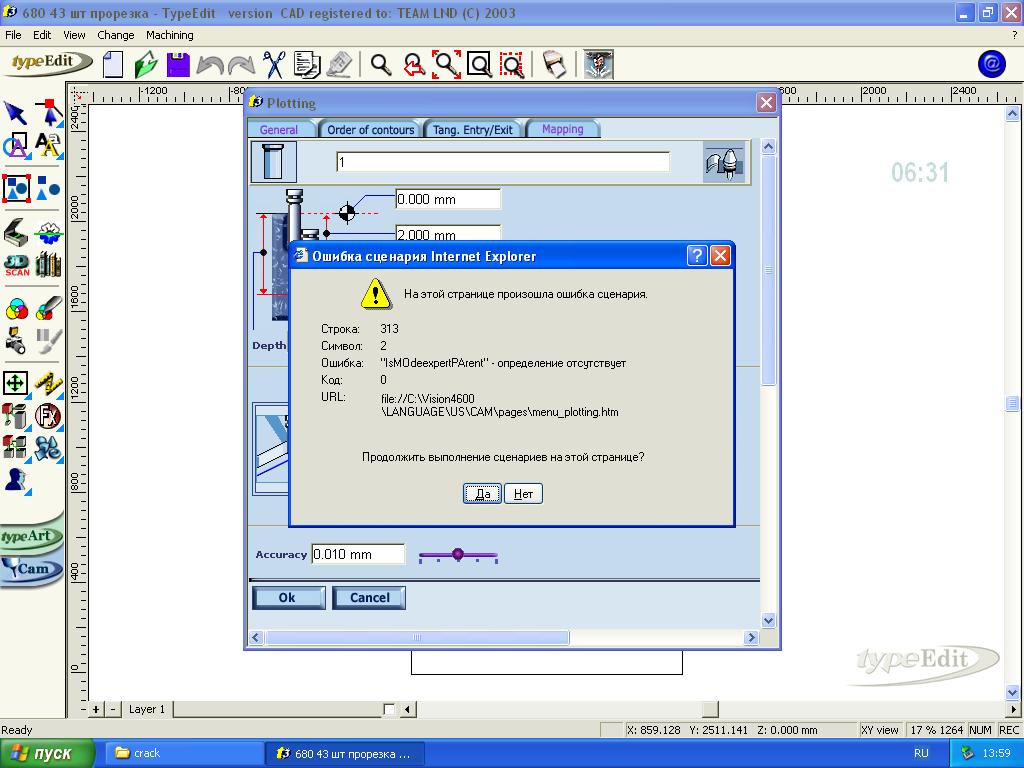Click the books library icon
1024x768 pixels.
pos(48,264)
